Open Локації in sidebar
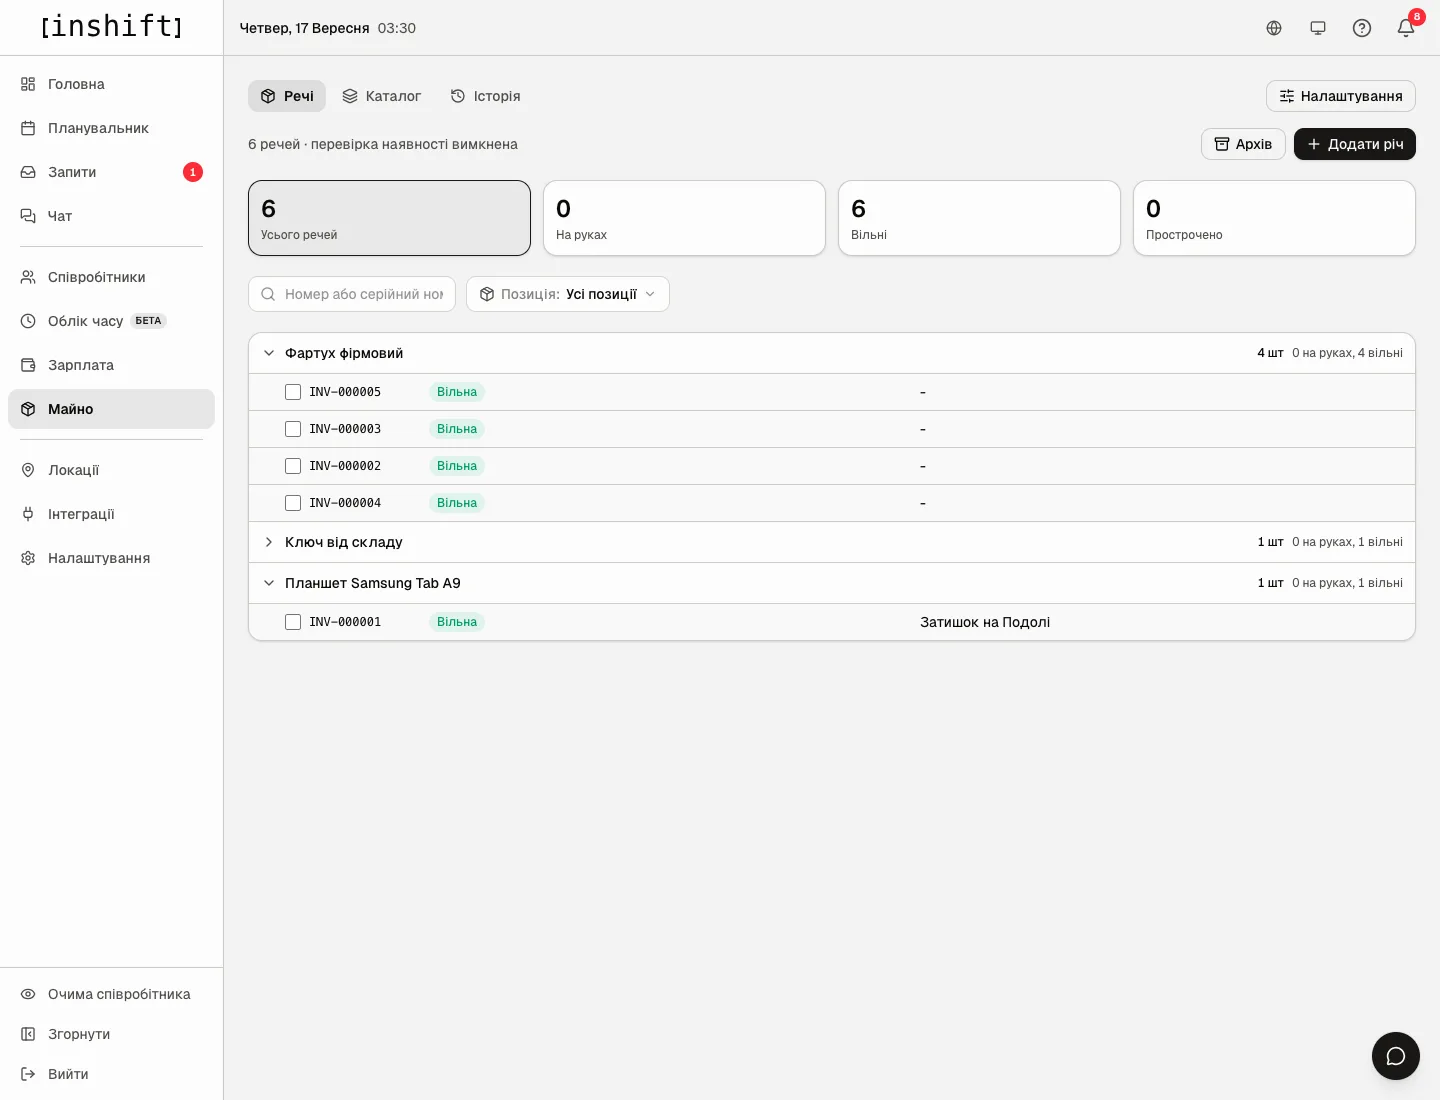This screenshot has height=1100, width=1440. 111,470
